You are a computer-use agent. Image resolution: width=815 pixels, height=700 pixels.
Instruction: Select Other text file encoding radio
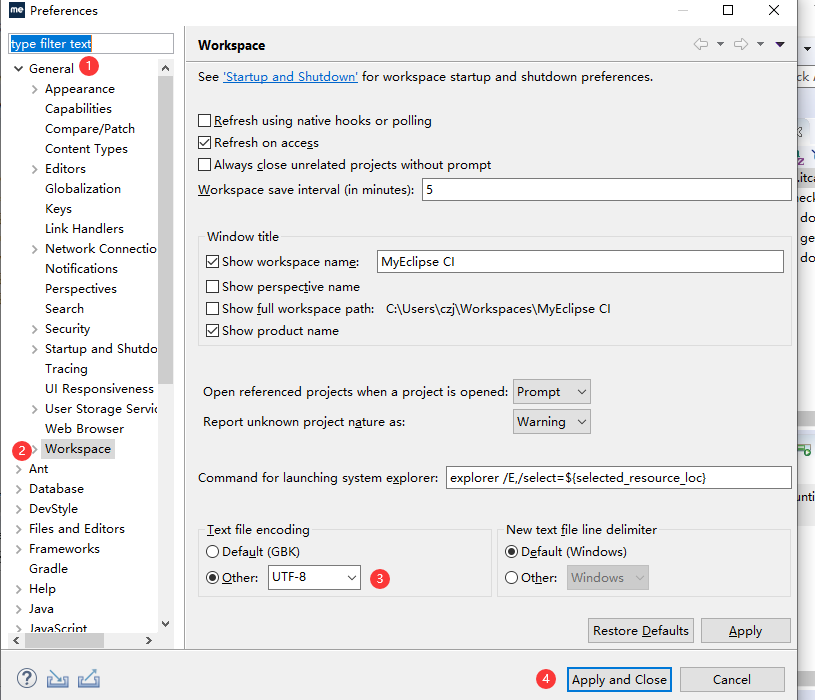point(212,577)
